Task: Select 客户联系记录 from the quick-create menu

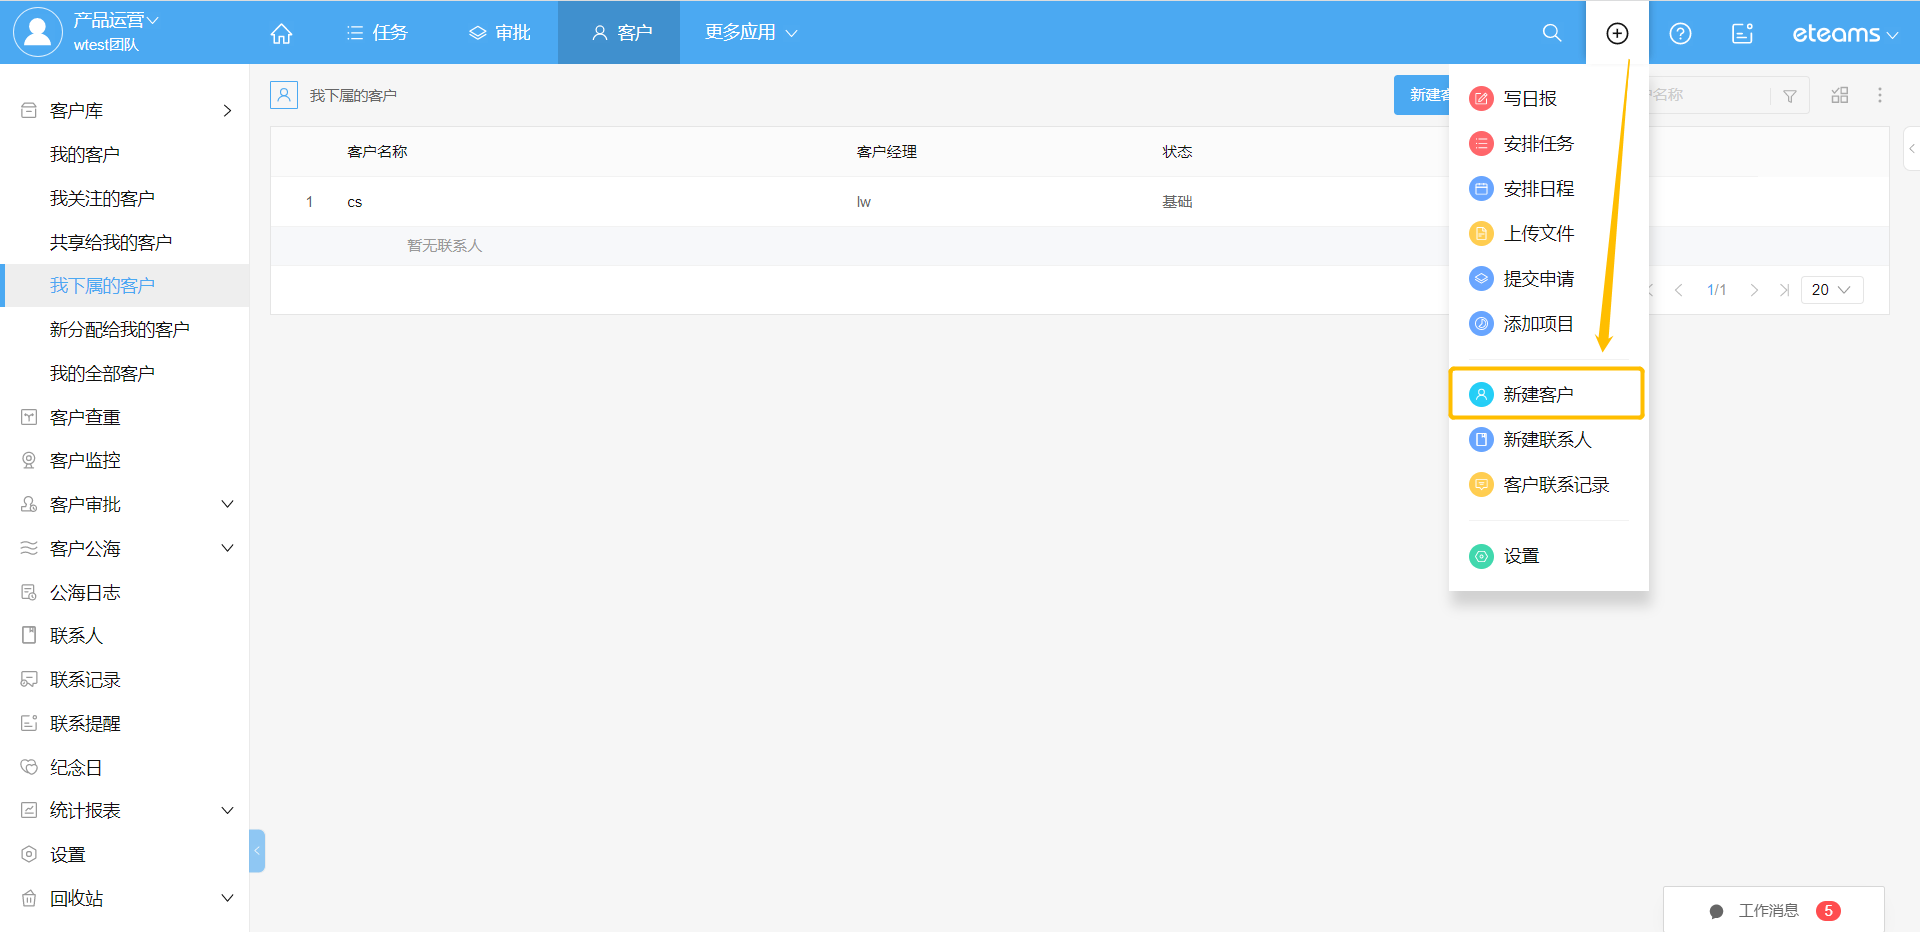Action: click(1555, 485)
